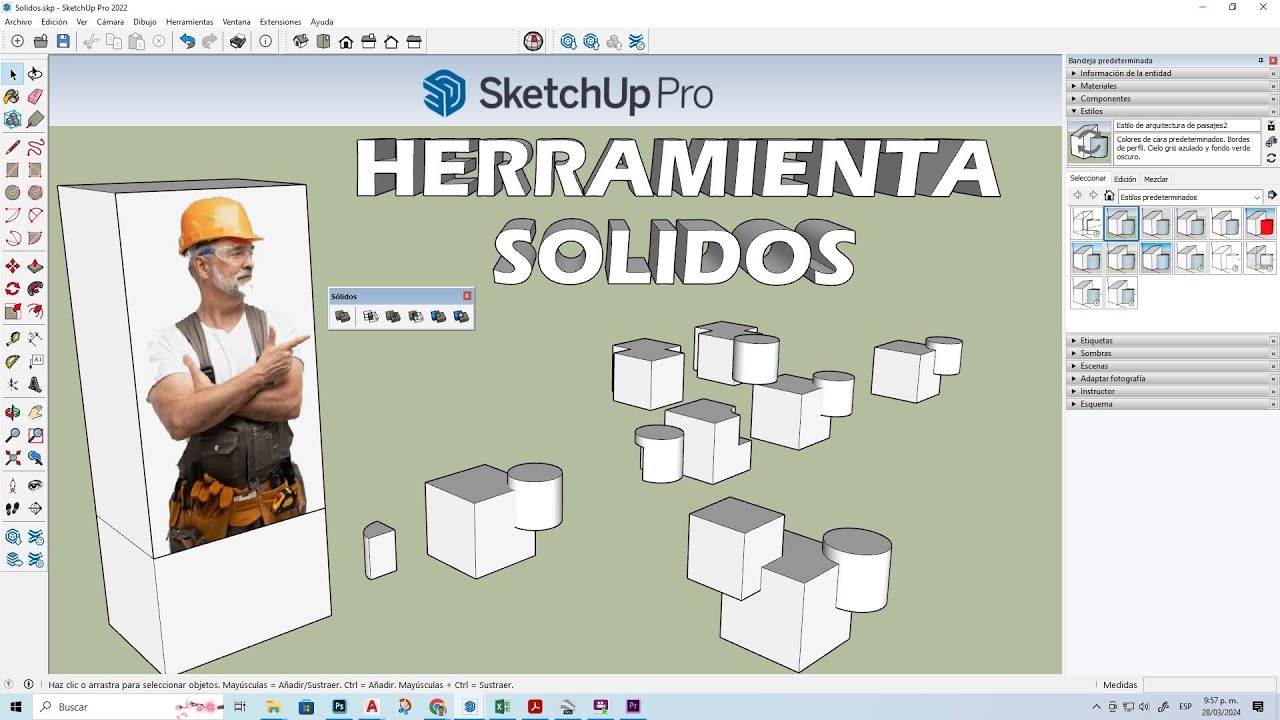Click the Outer Shell icon in Sólidos

pos(343,316)
